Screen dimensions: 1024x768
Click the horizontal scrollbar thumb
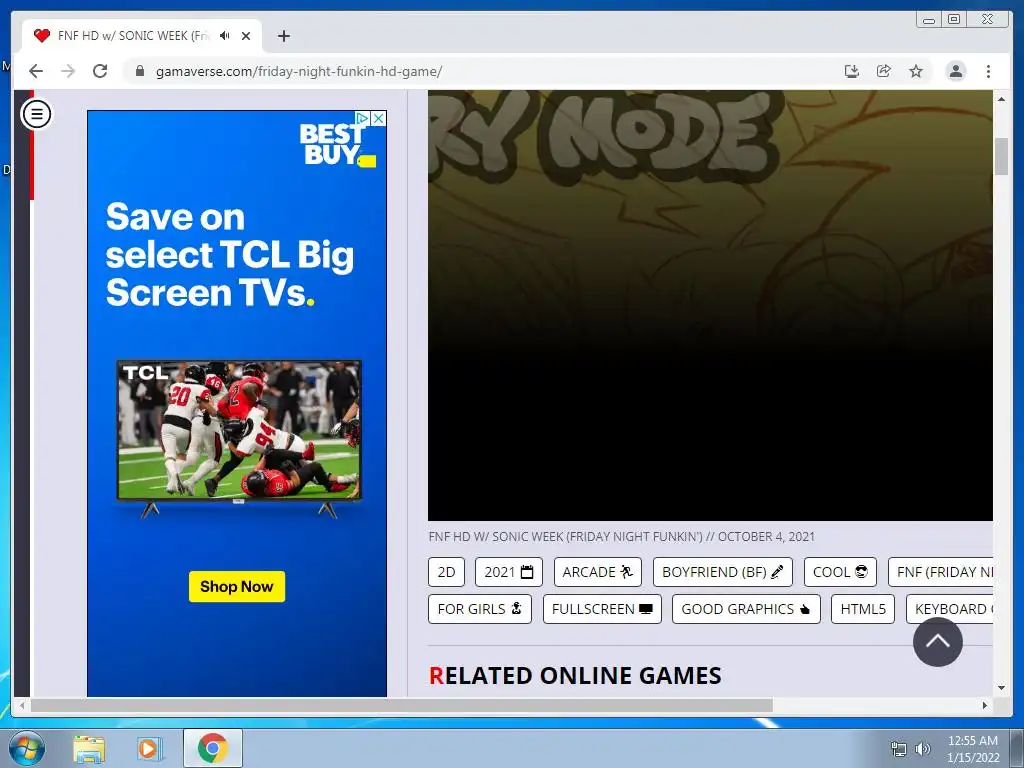[402, 705]
